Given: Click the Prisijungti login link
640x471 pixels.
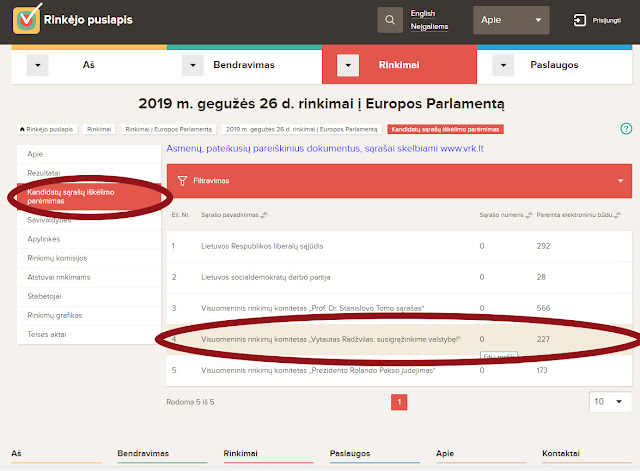Looking at the screenshot, I should point(607,20).
